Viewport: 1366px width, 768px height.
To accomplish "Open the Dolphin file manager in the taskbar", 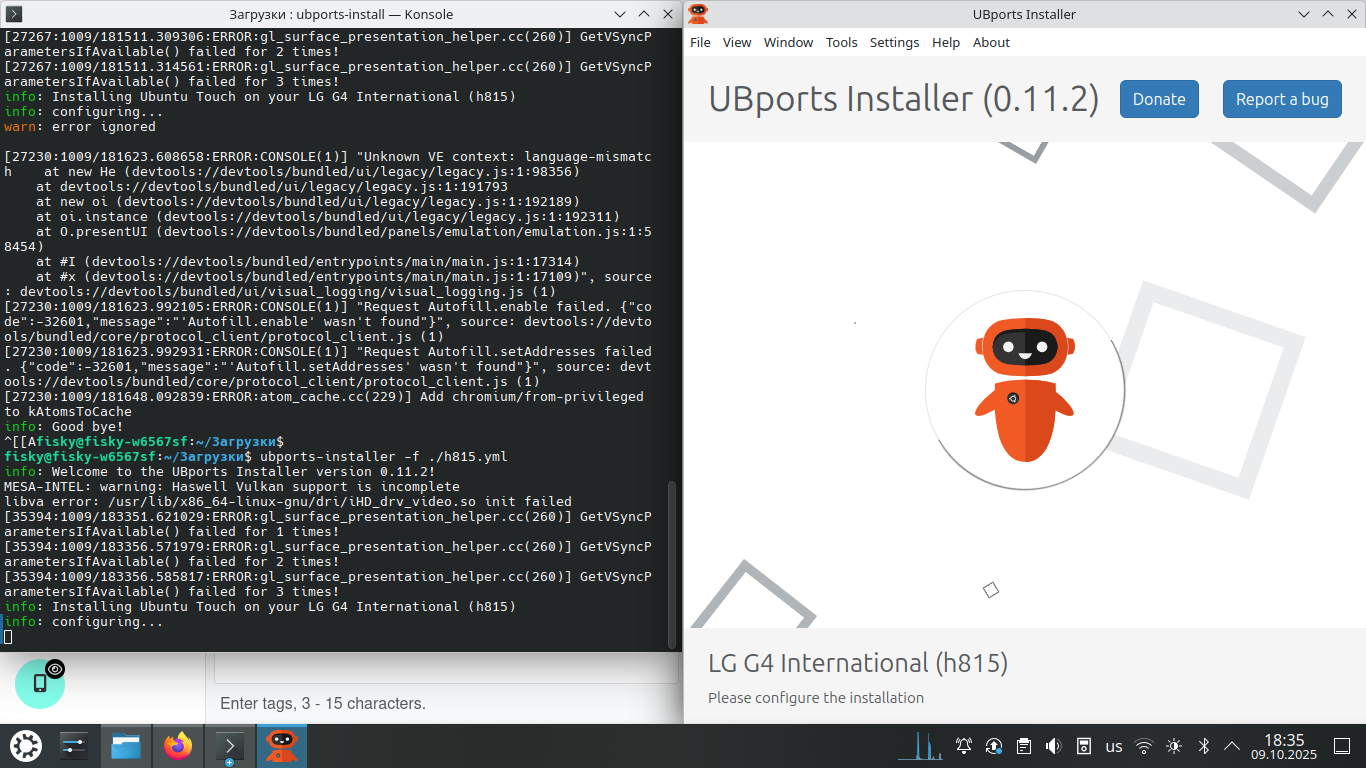I will pyautogui.click(x=126, y=746).
